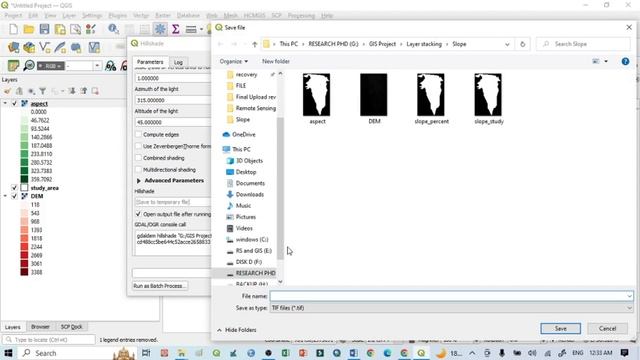
Task: Click the SCP zoom to image icon
Action: pos(29,65)
